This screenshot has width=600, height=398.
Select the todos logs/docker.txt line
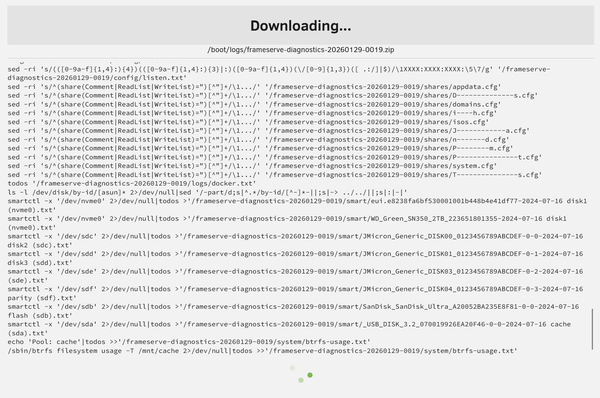pos(132,183)
